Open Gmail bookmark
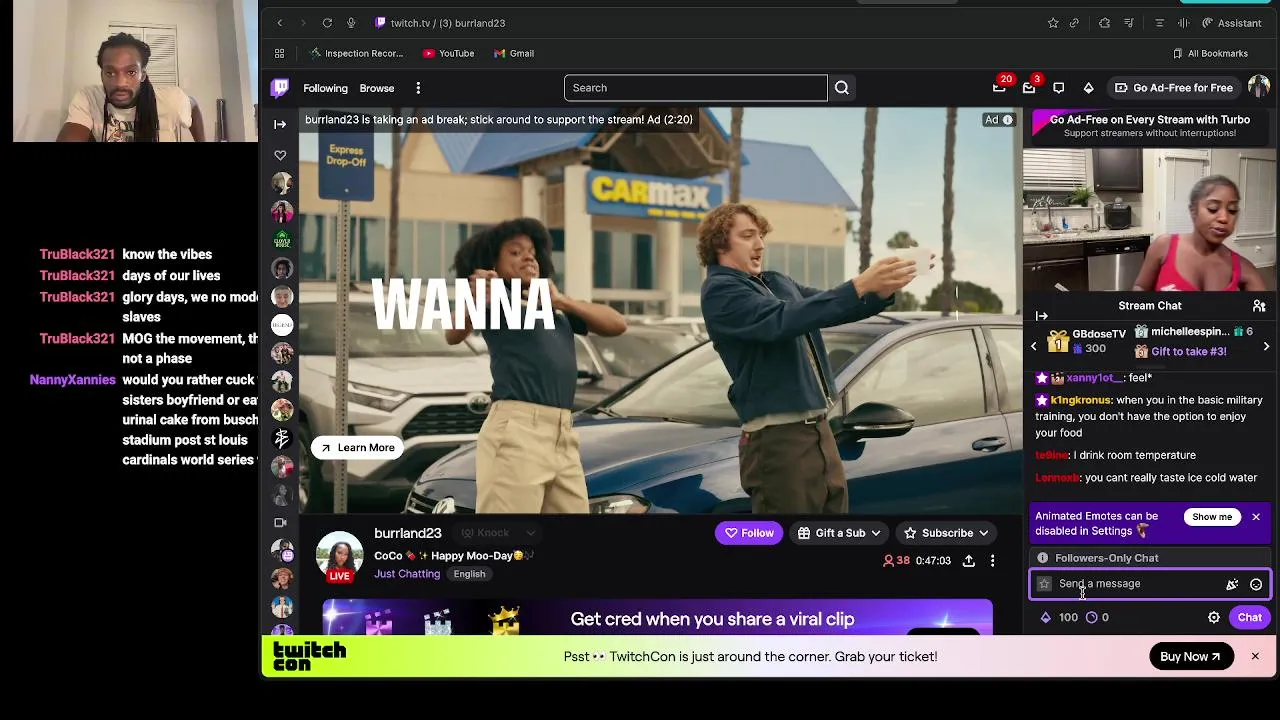 [514, 53]
